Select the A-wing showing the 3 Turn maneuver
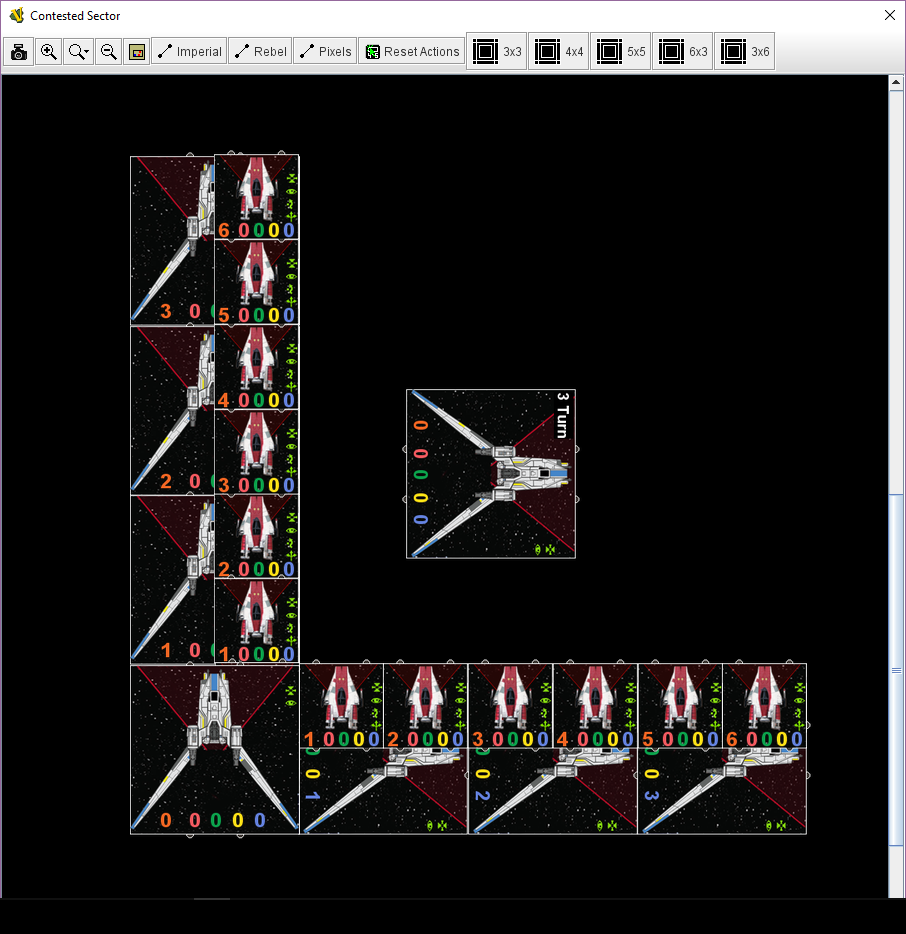 click(x=490, y=473)
